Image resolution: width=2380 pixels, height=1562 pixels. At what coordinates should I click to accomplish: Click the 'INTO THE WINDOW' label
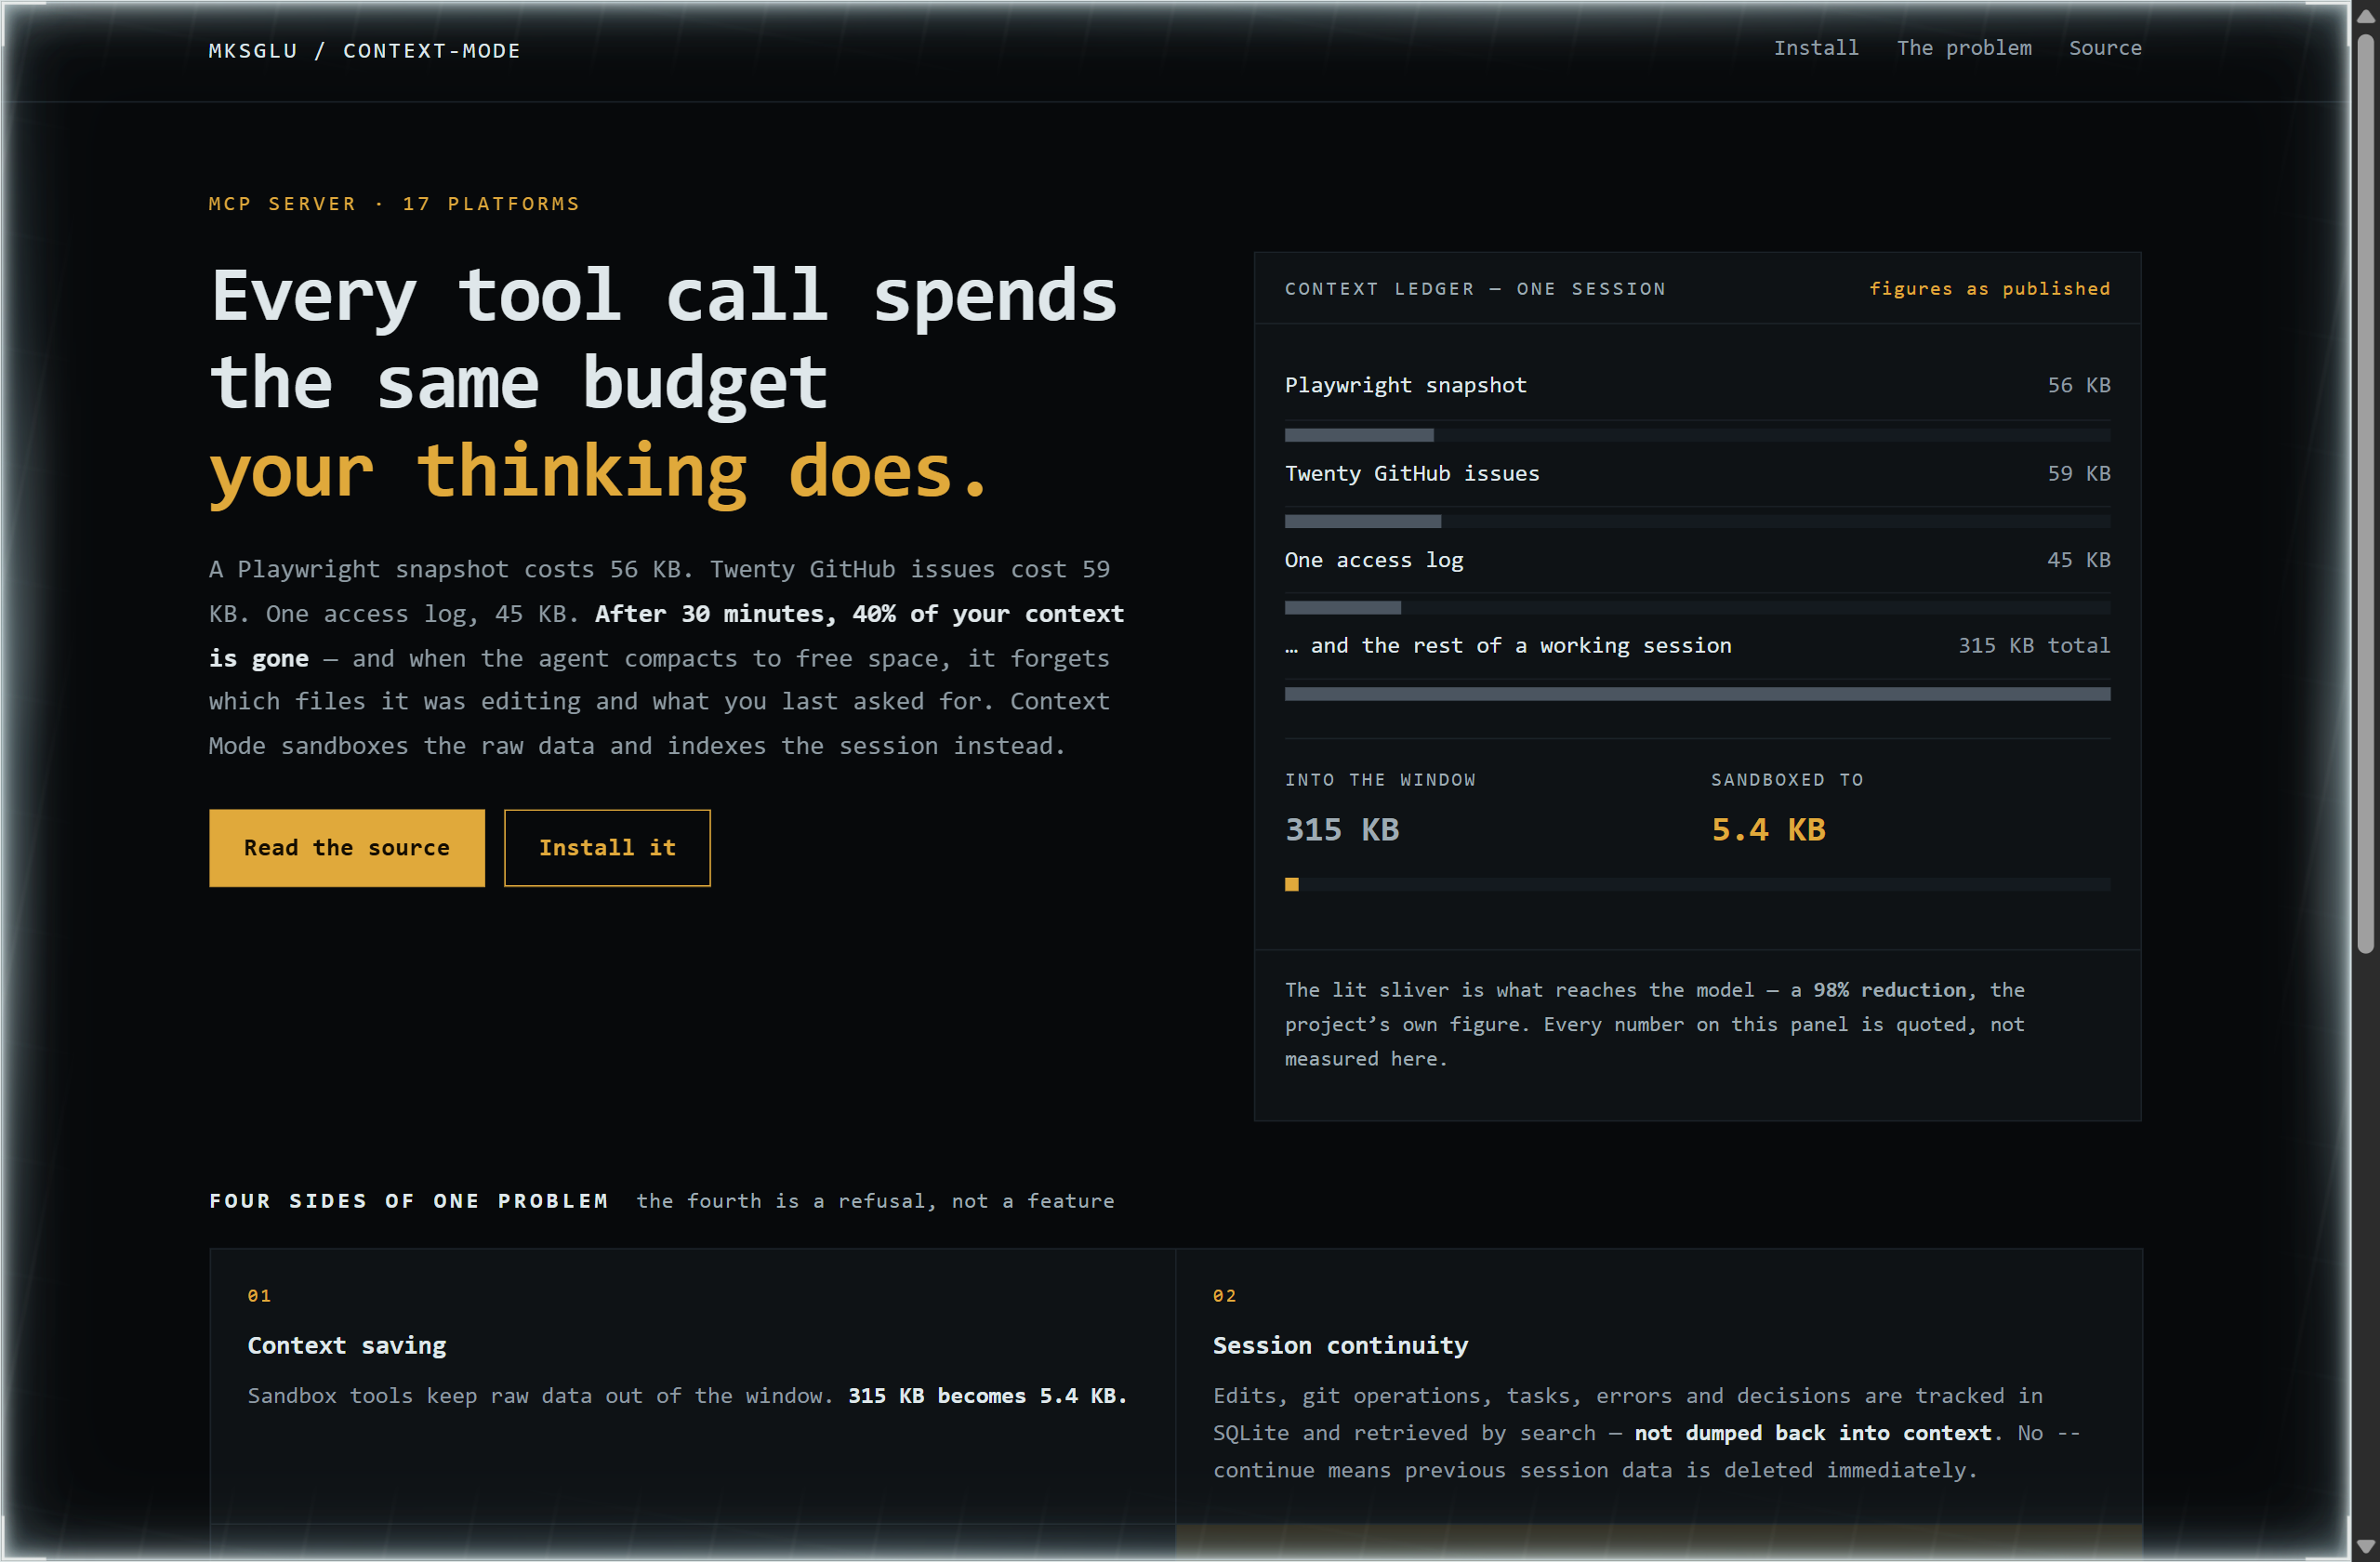click(x=1380, y=779)
